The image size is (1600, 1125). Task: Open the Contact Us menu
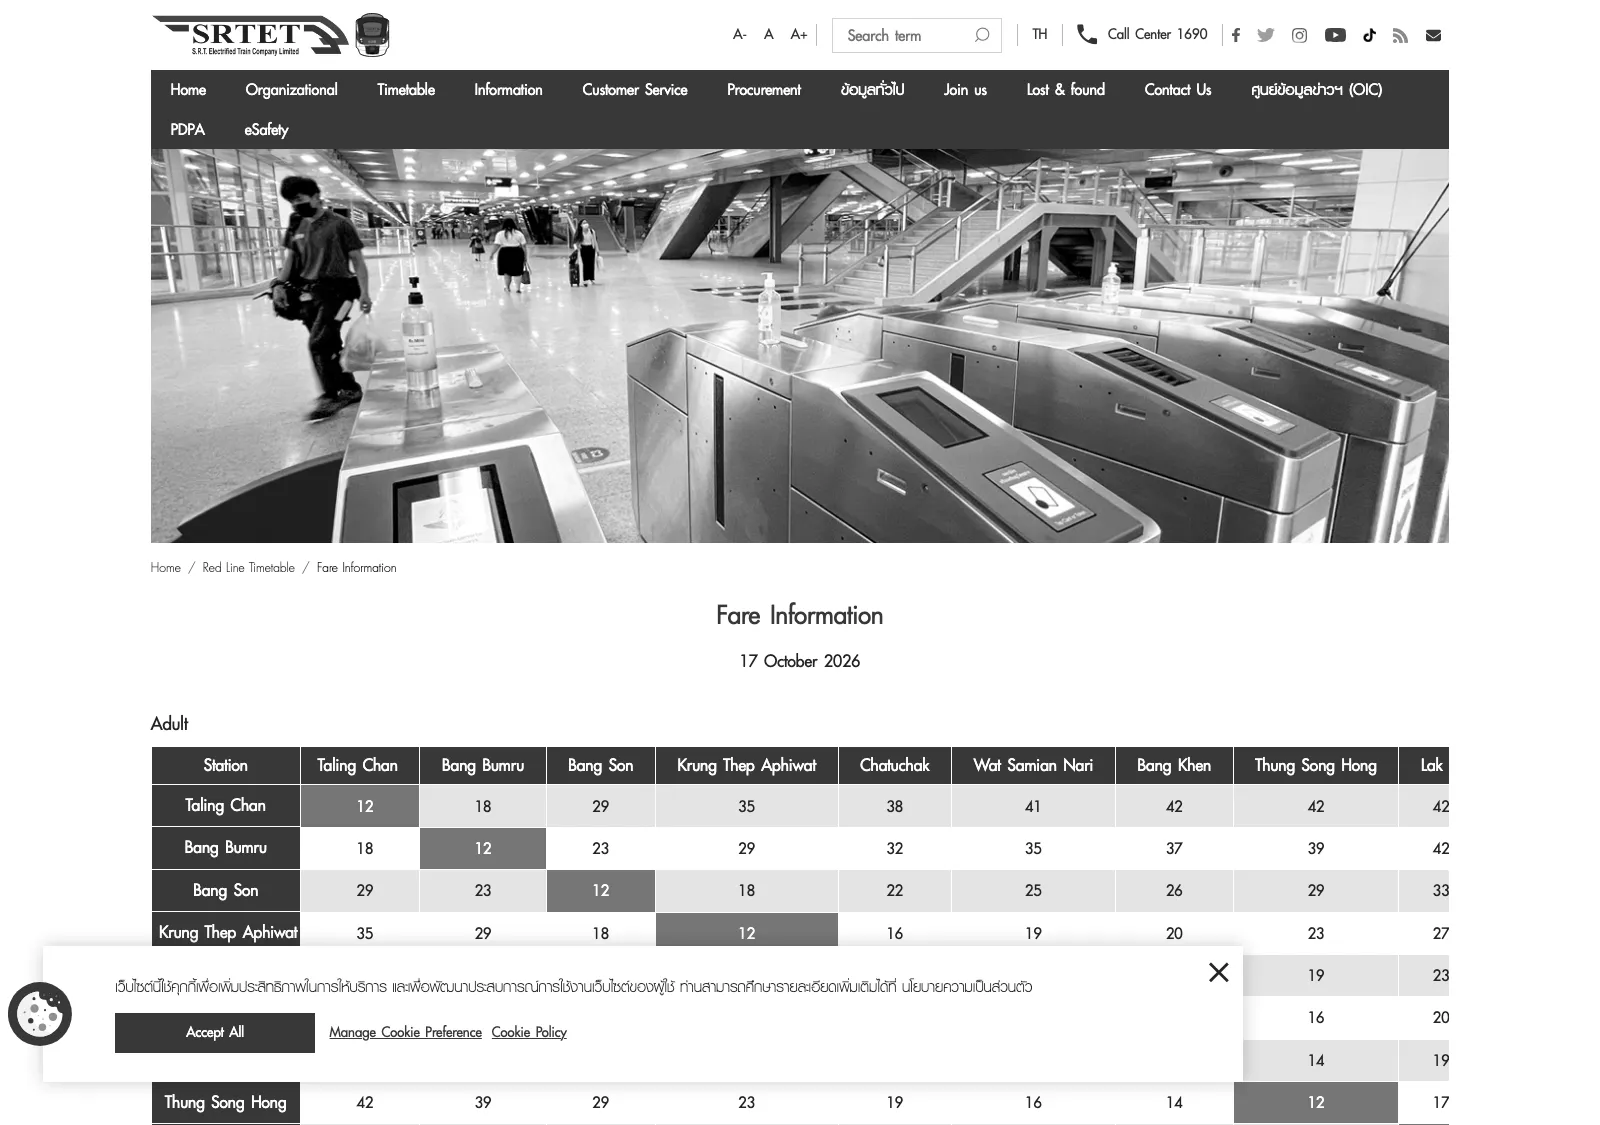(x=1178, y=89)
